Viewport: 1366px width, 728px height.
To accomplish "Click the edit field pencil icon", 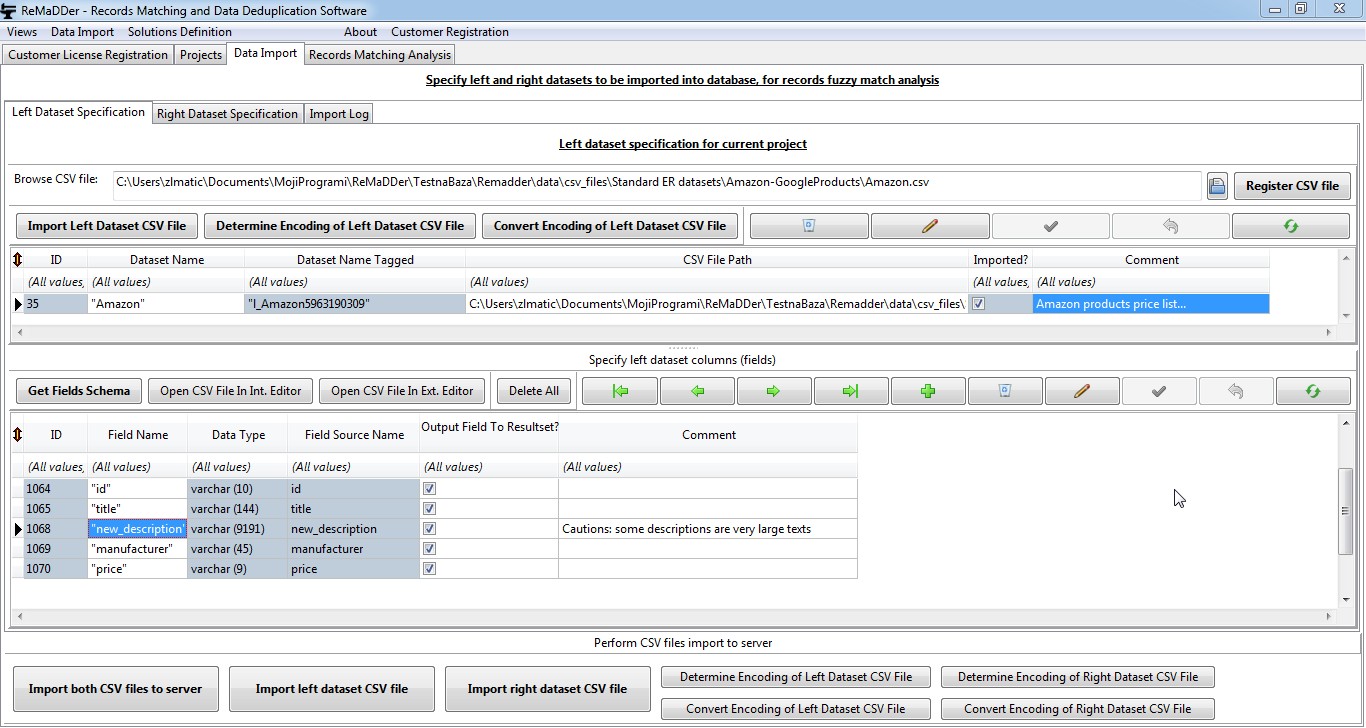I will point(1081,391).
